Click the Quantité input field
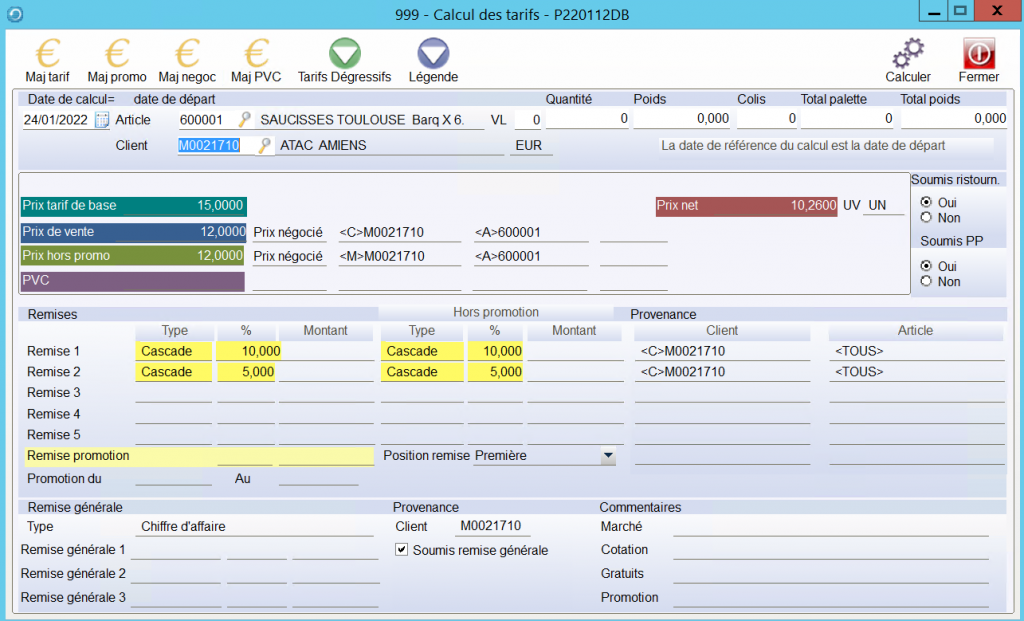1024x621 pixels. [588, 120]
